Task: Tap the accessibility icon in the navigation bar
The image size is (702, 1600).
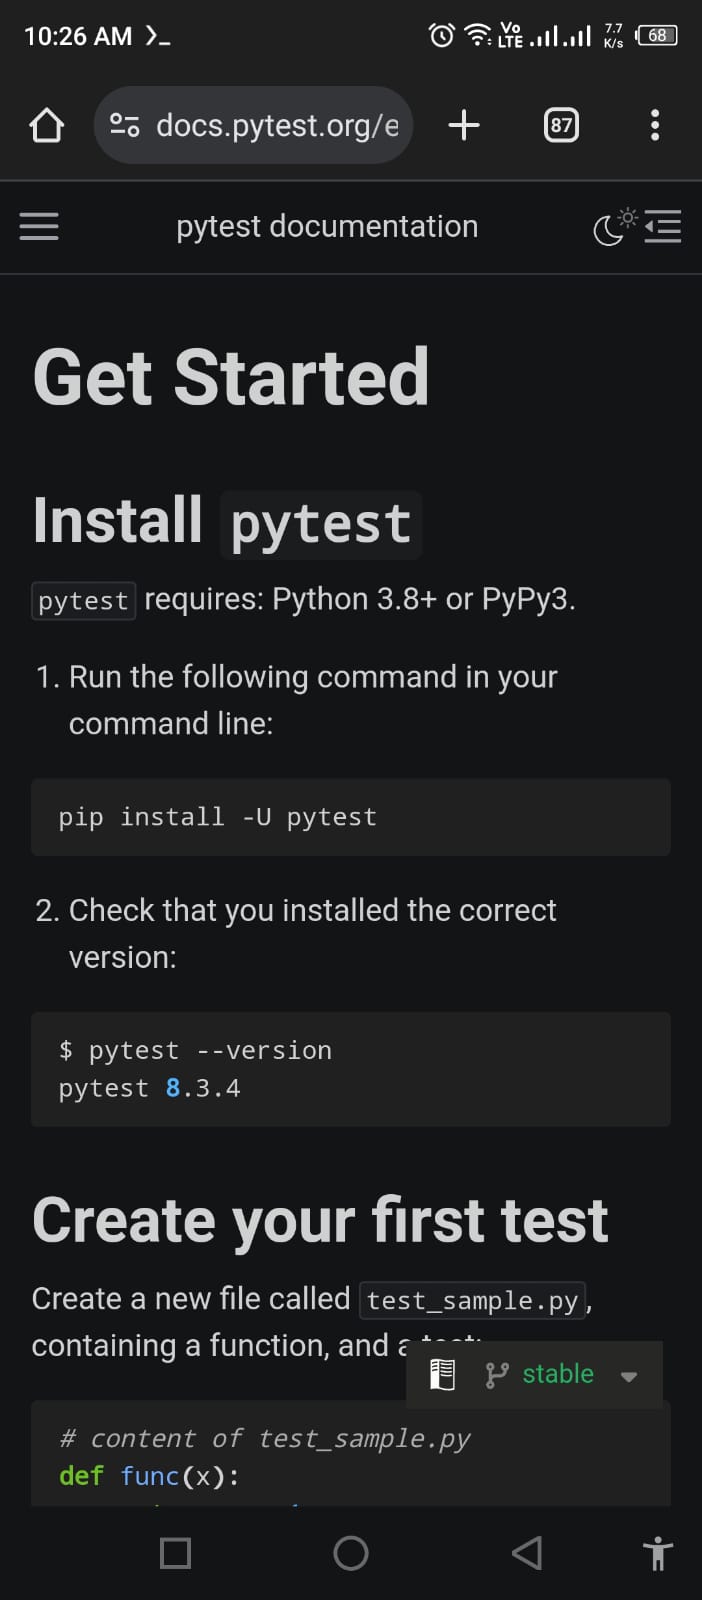Action: point(657,1553)
